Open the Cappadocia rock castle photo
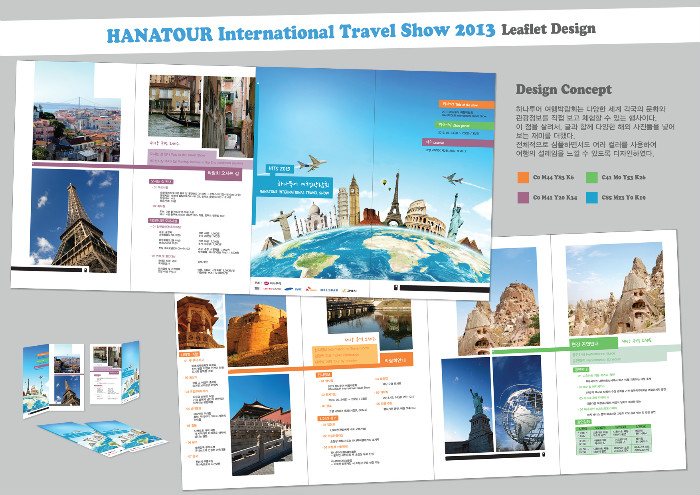 [x=499, y=302]
